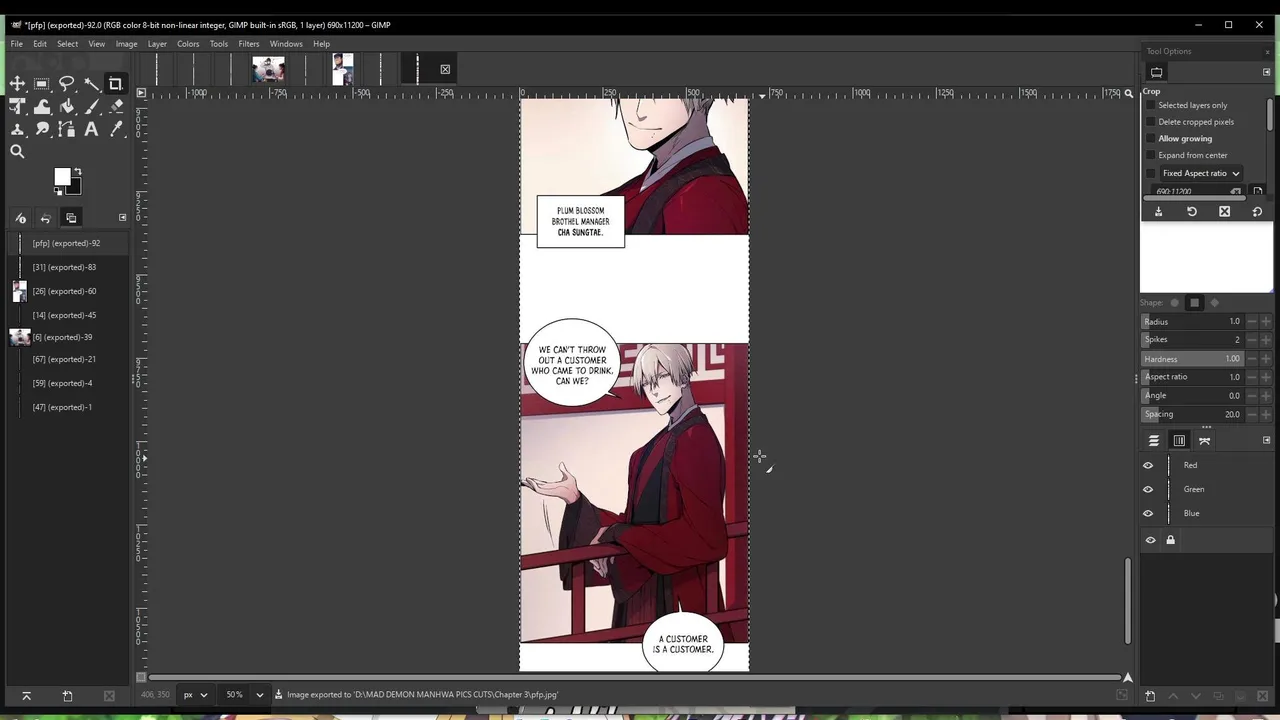Select the Eraser tool

(116, 107)
